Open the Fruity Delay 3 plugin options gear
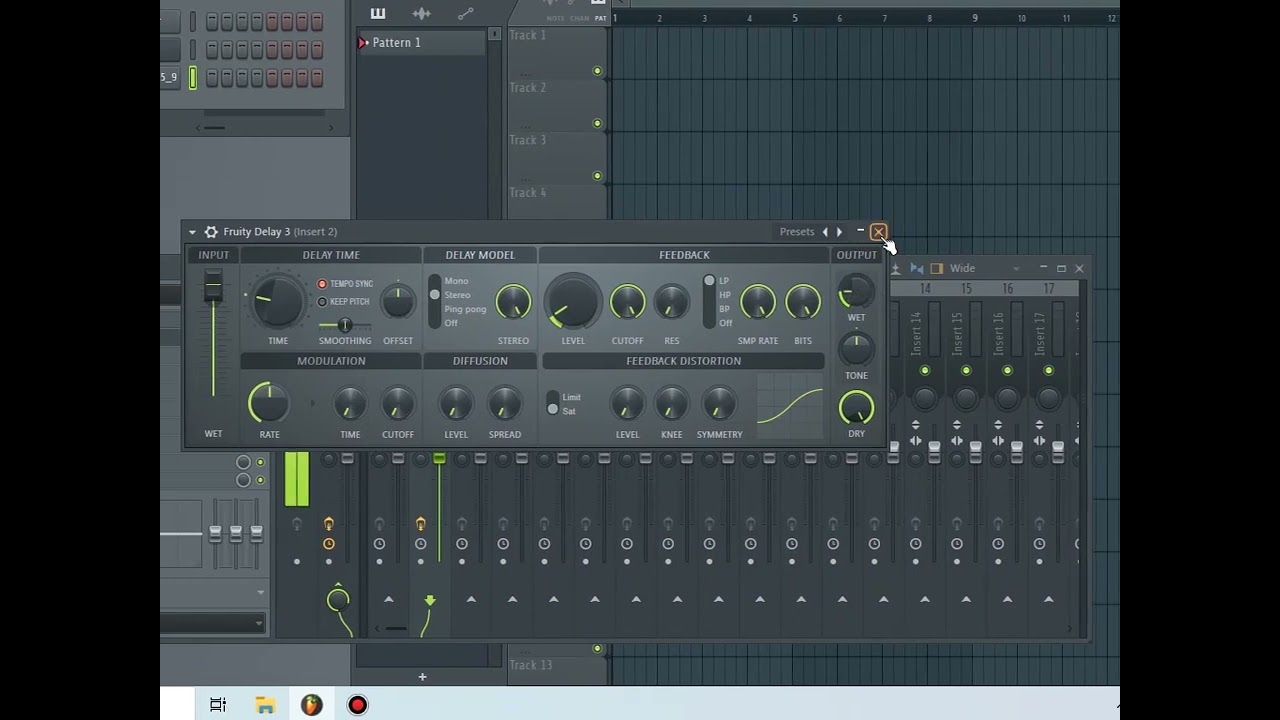Screen dimensions: 1280x720 coord(211,232)
